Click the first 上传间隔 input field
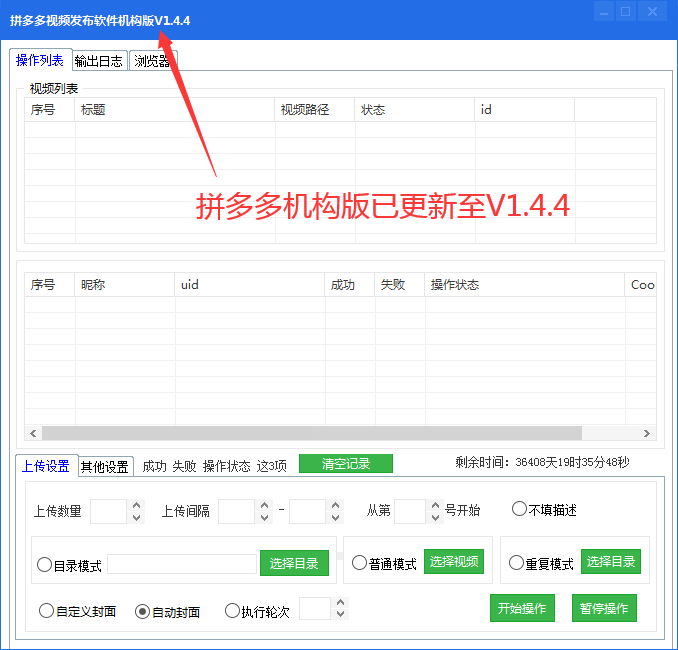 (x=237, y=511)
